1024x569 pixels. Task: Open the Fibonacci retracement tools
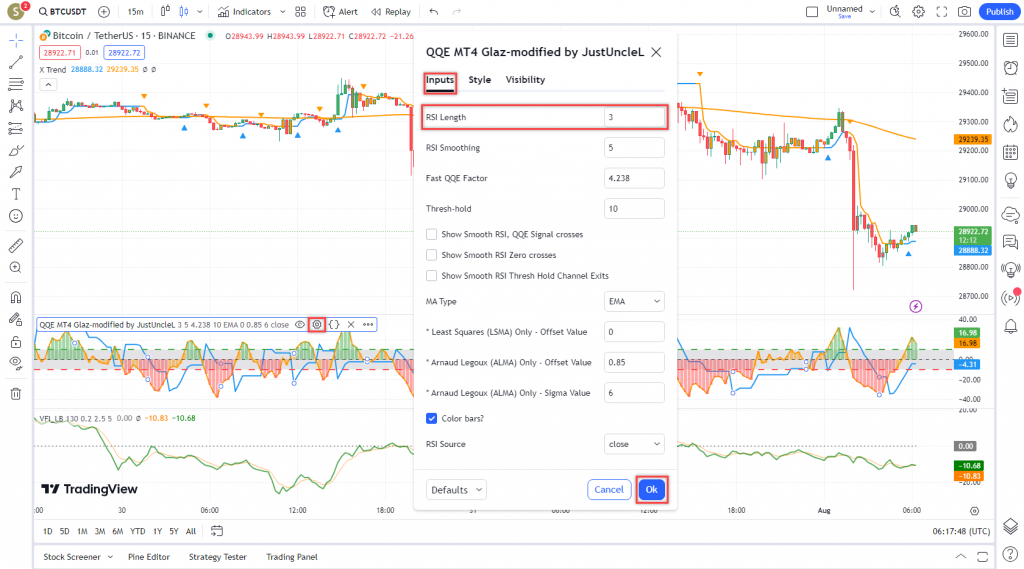click(16, 84)
